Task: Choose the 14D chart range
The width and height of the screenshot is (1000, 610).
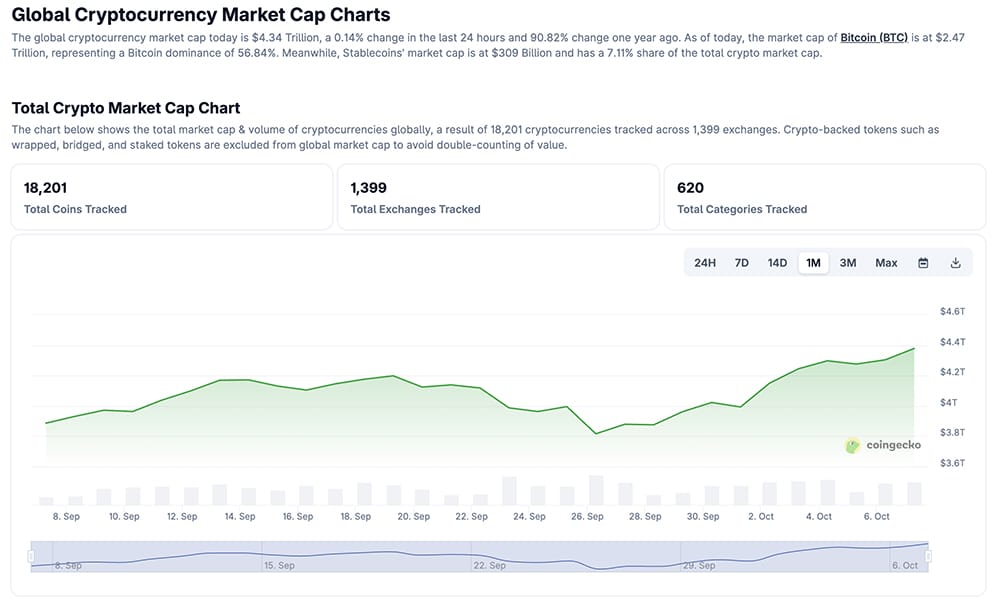Action: 777,263
